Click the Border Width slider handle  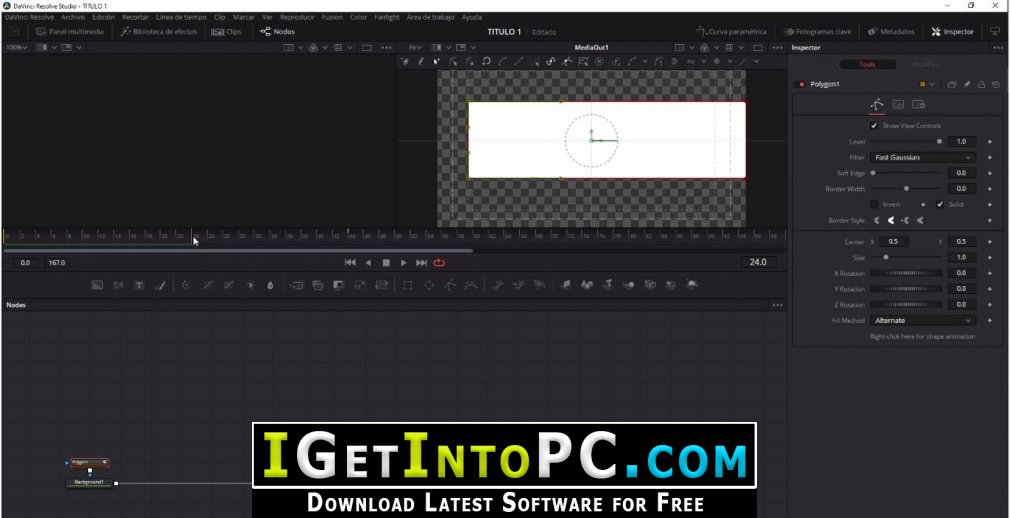click(x=906, y=189)
